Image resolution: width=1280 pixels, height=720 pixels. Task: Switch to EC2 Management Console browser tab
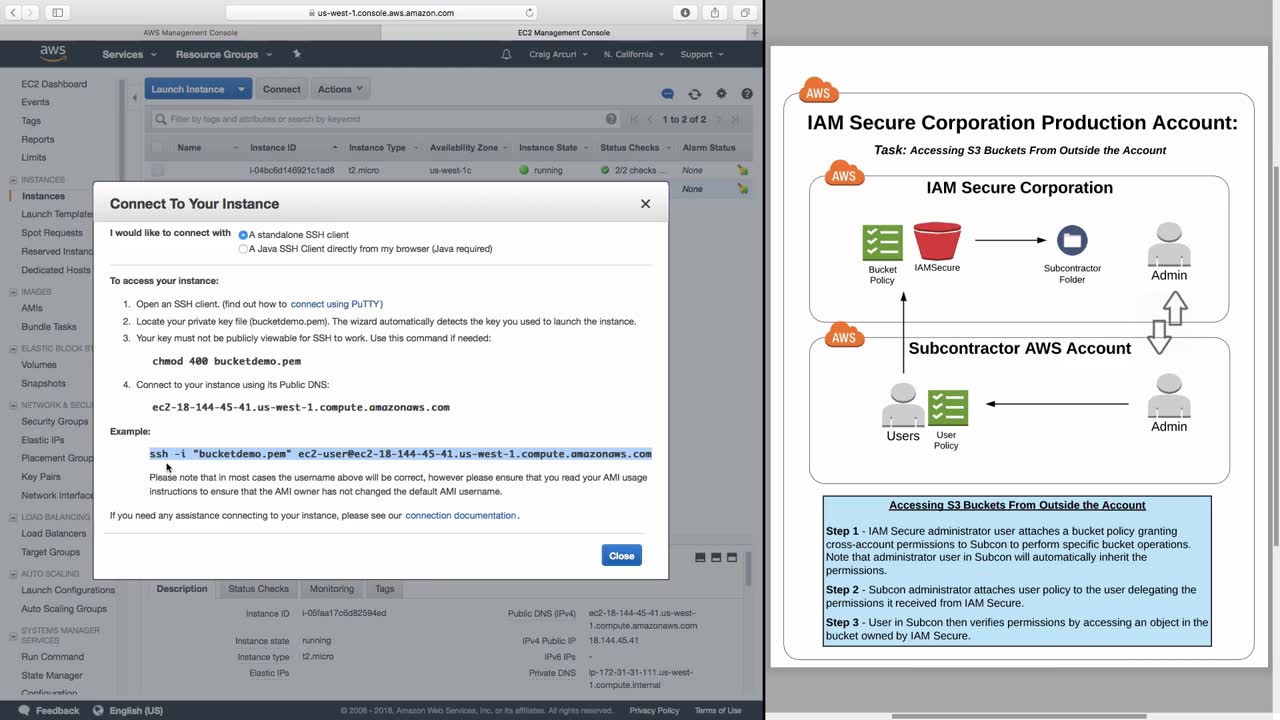click(x=564, y=33)
